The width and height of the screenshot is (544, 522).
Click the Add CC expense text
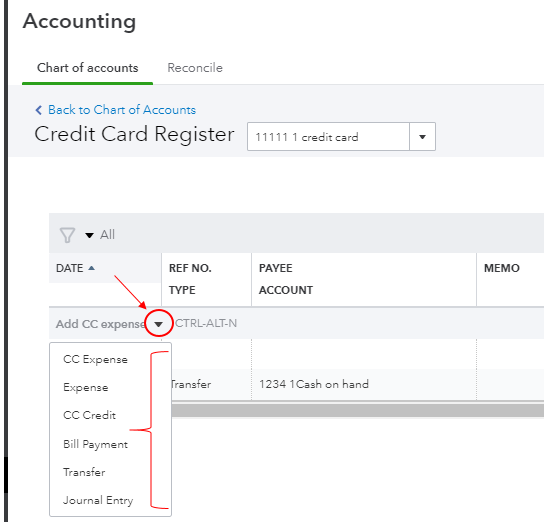point(100,324)
